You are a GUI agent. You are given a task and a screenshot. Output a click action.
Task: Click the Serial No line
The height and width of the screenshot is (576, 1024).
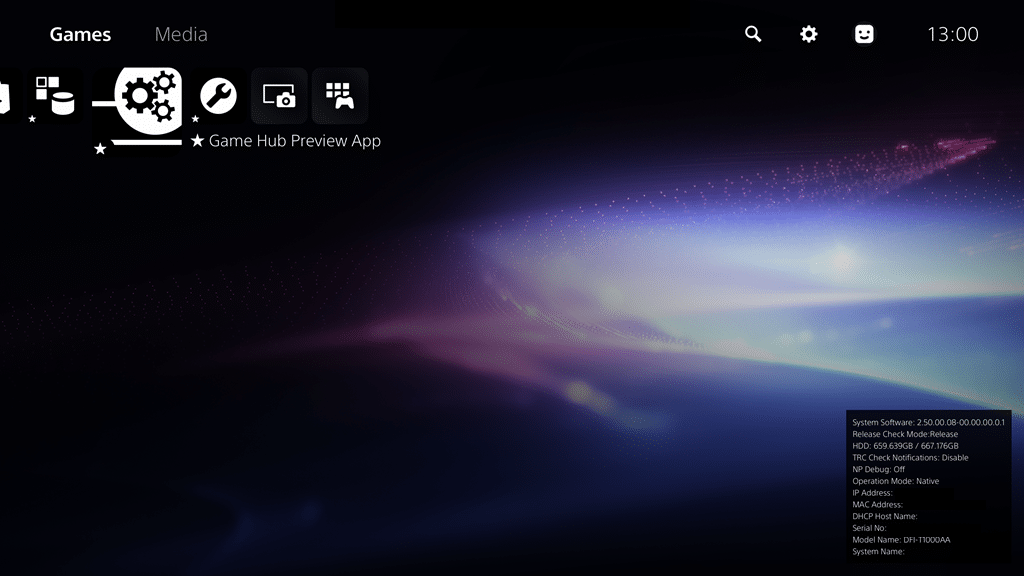[869, 528]
